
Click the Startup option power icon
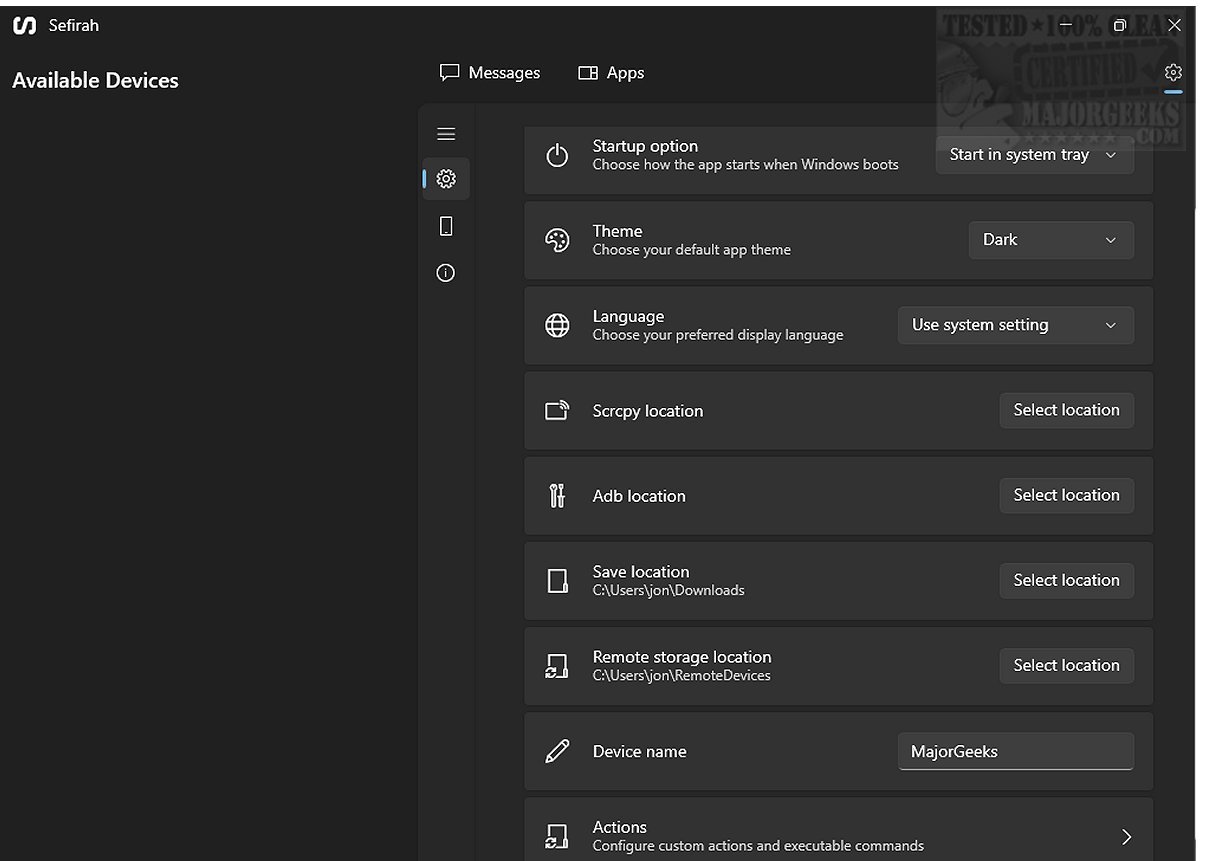tap(557, 155)
